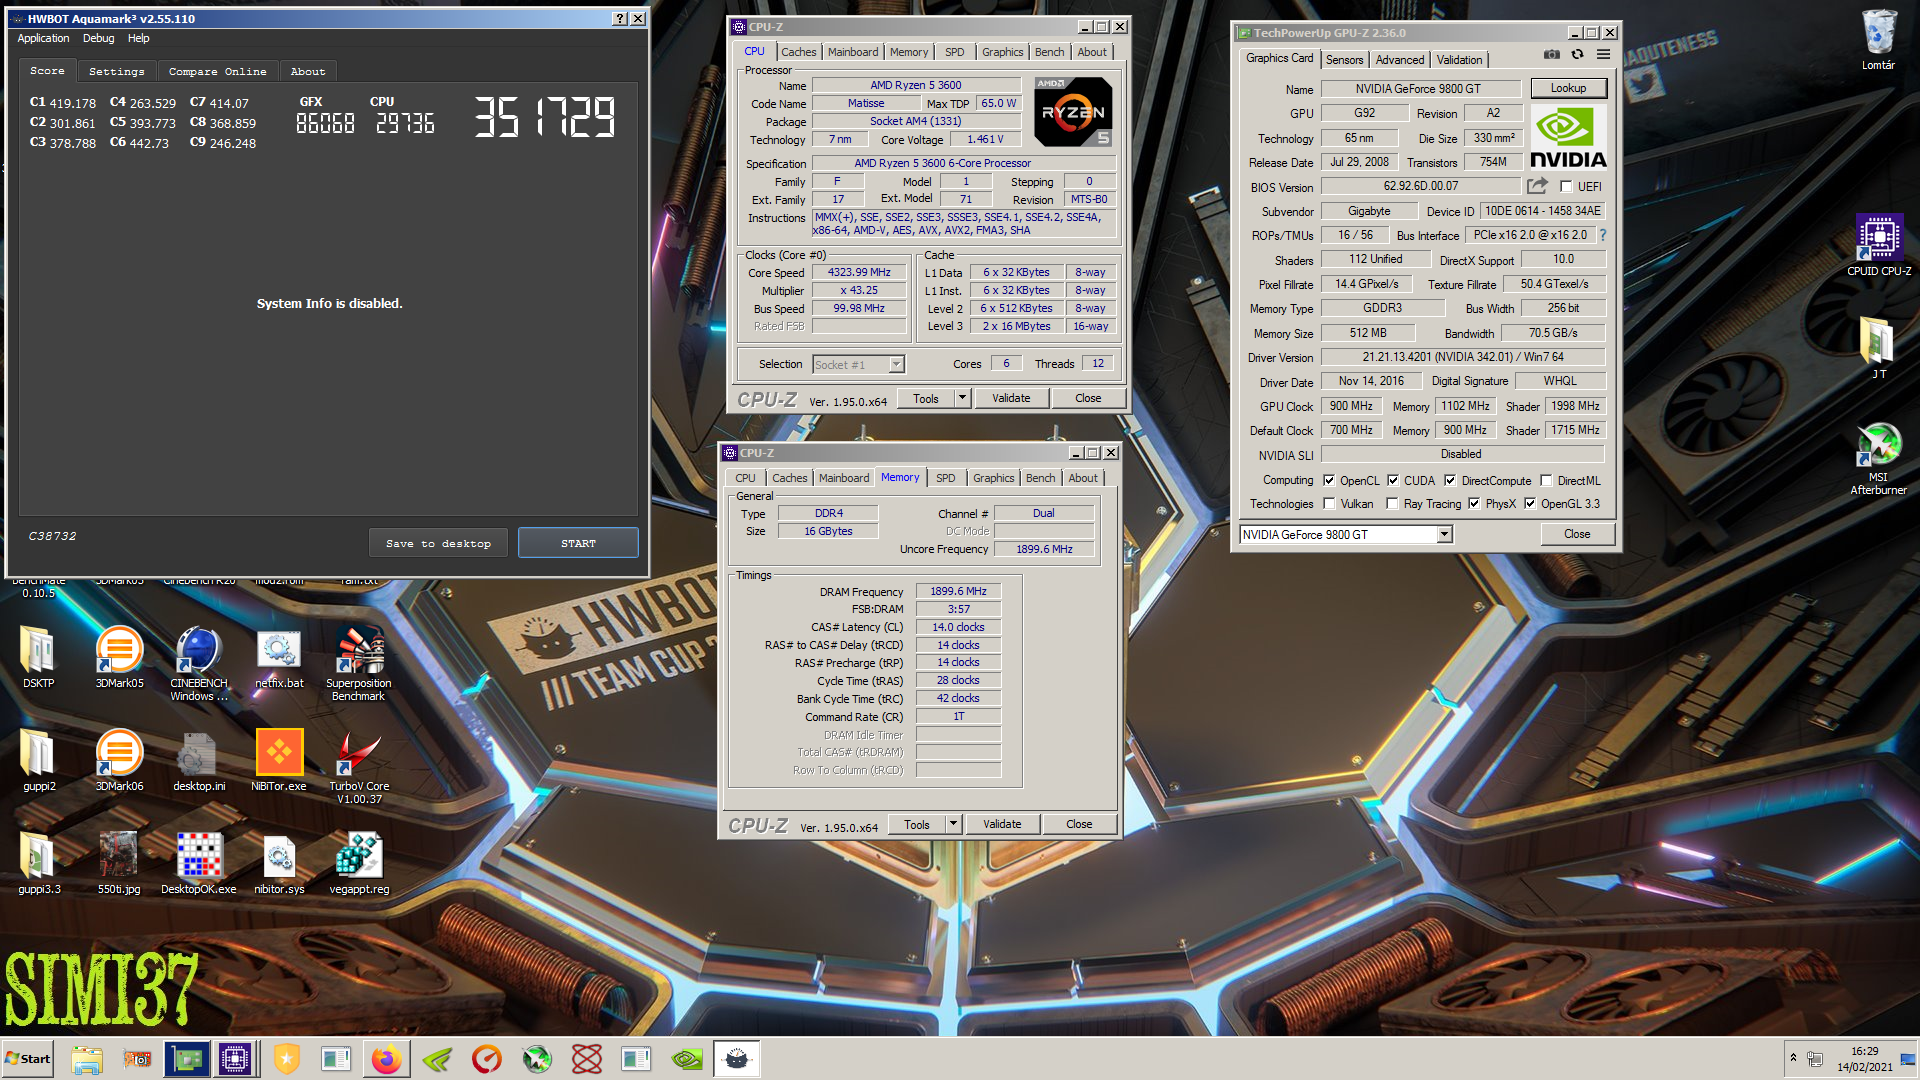Toggle DirectCompute checkbox in GPU-Z
This screenshot has width=1920, height=1080.
click(1450, 480)
